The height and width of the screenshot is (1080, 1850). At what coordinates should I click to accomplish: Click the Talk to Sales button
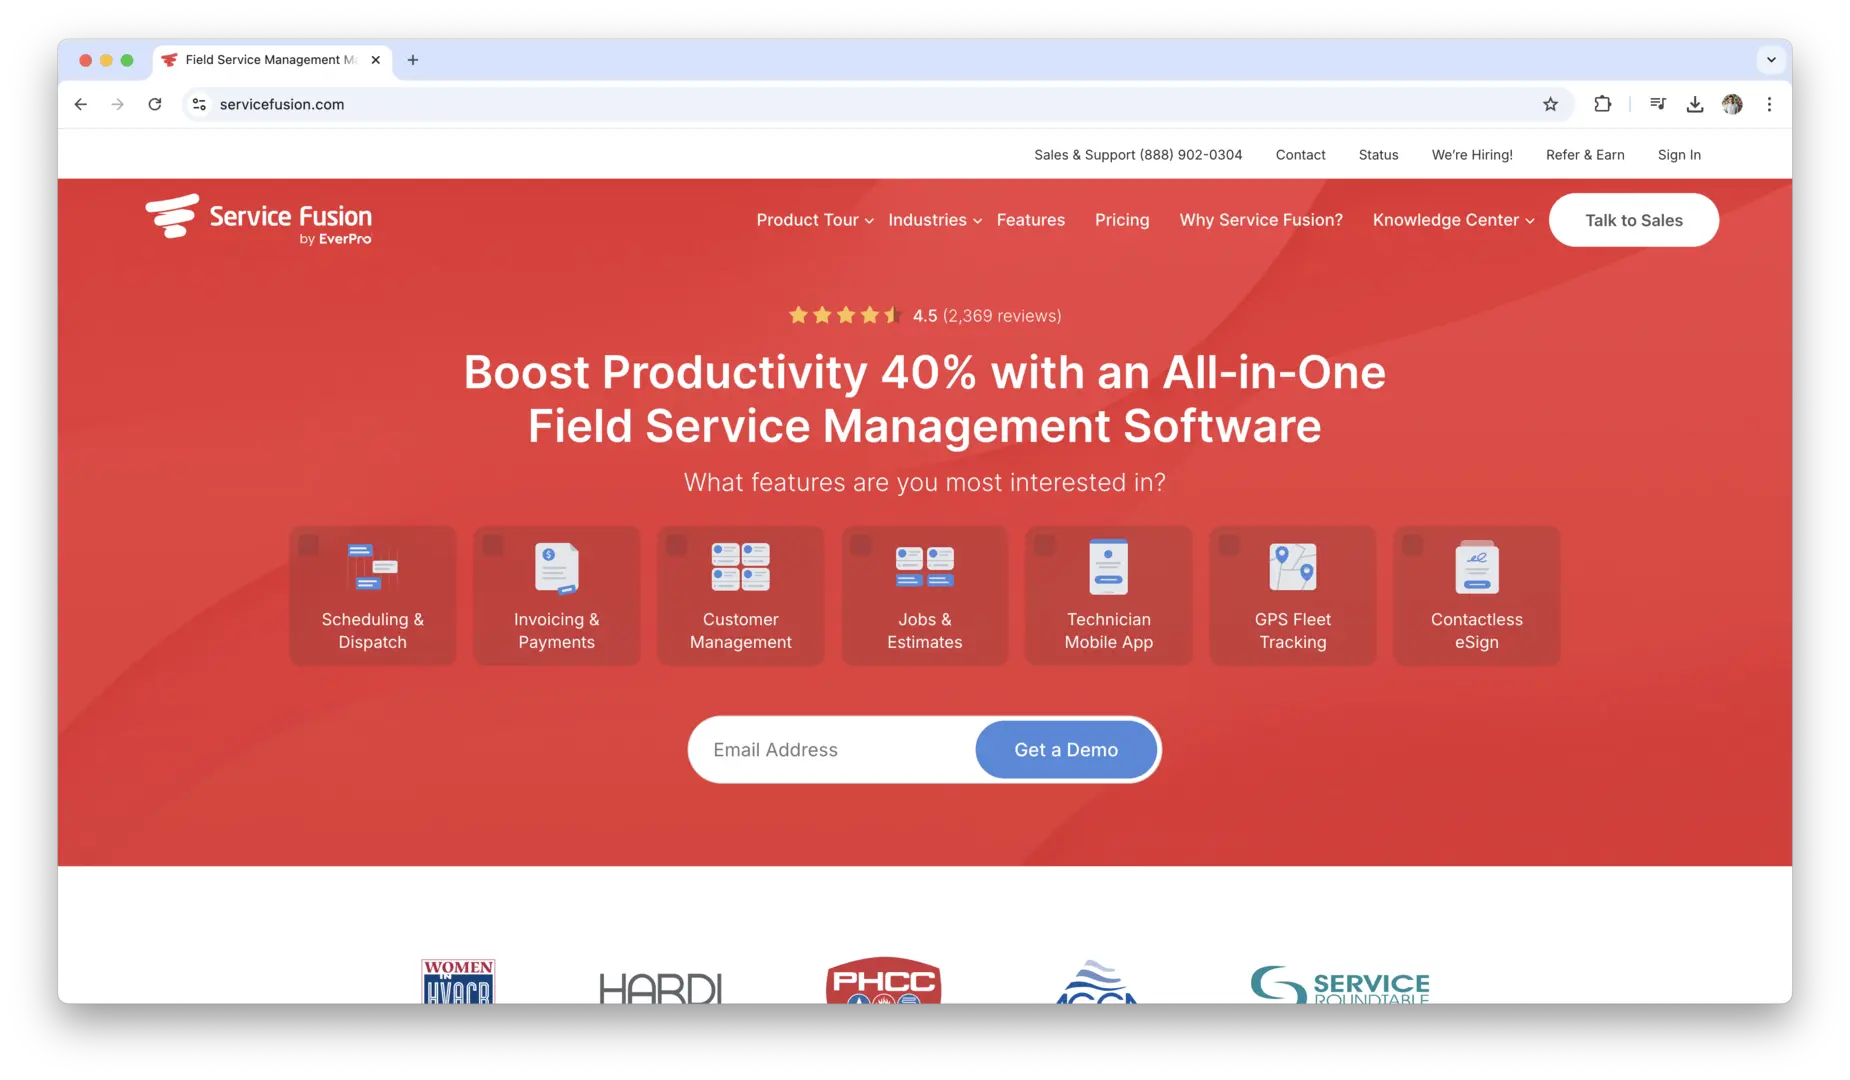click(x=1634, y=220)
